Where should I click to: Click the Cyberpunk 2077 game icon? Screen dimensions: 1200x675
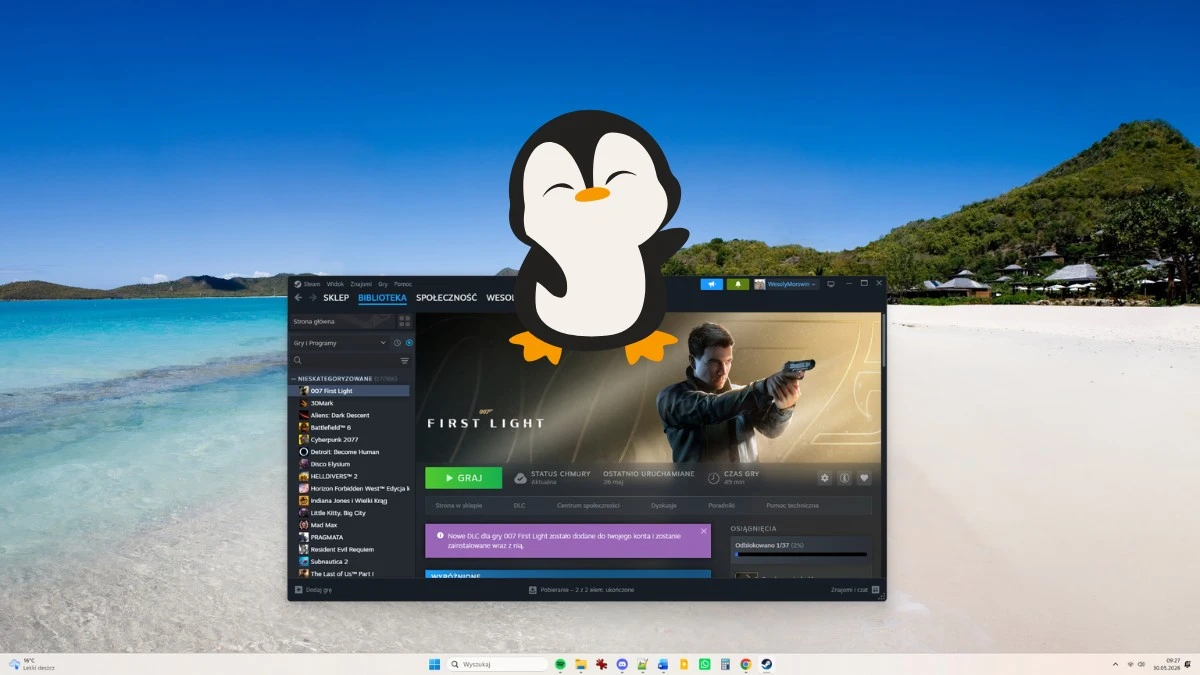[x=303, y=439]
